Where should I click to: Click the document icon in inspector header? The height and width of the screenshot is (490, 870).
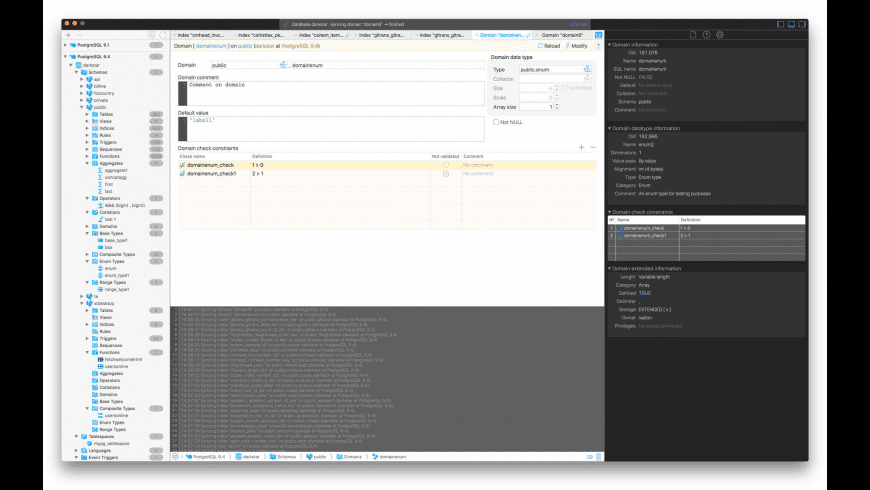point(694,34)
